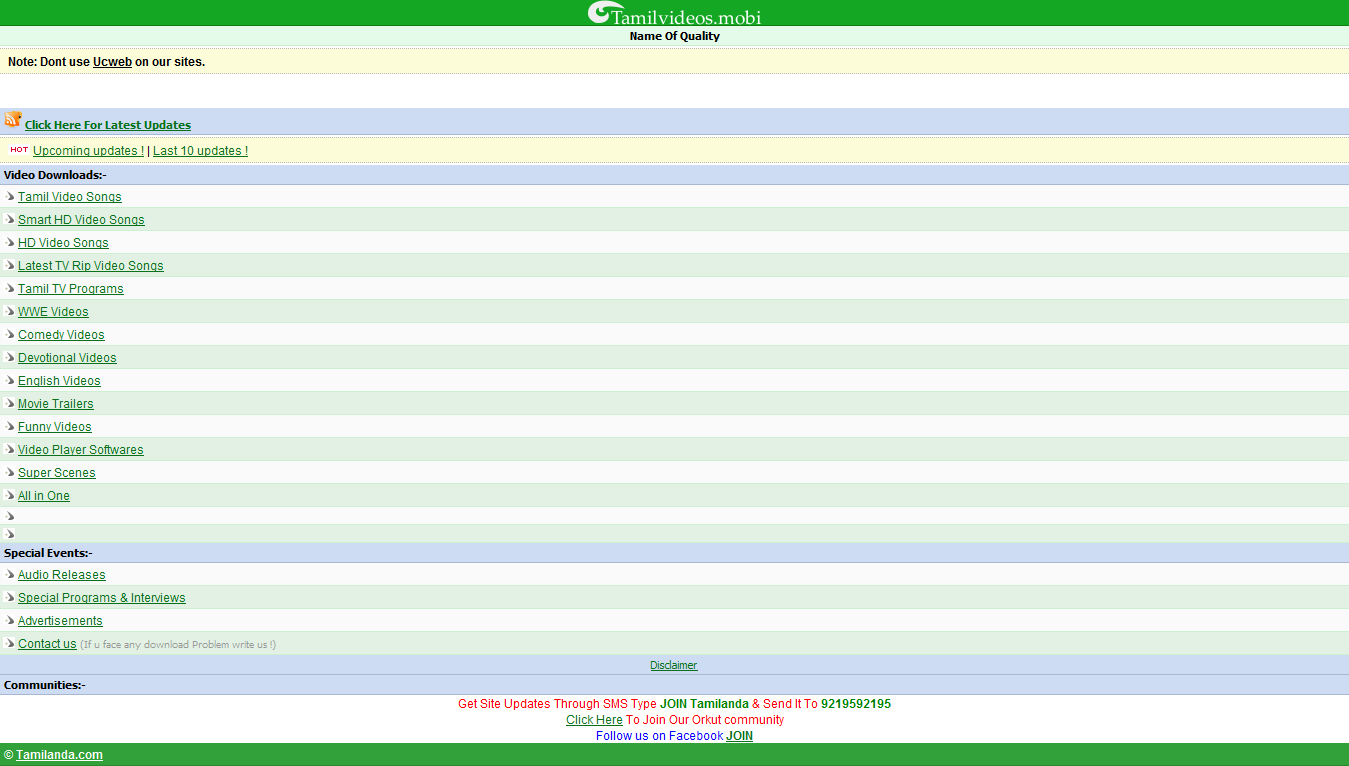Click the arrow bullet beside Movie Trailers
This screenshot has height=766, width=1349.
tap(10, 403)
